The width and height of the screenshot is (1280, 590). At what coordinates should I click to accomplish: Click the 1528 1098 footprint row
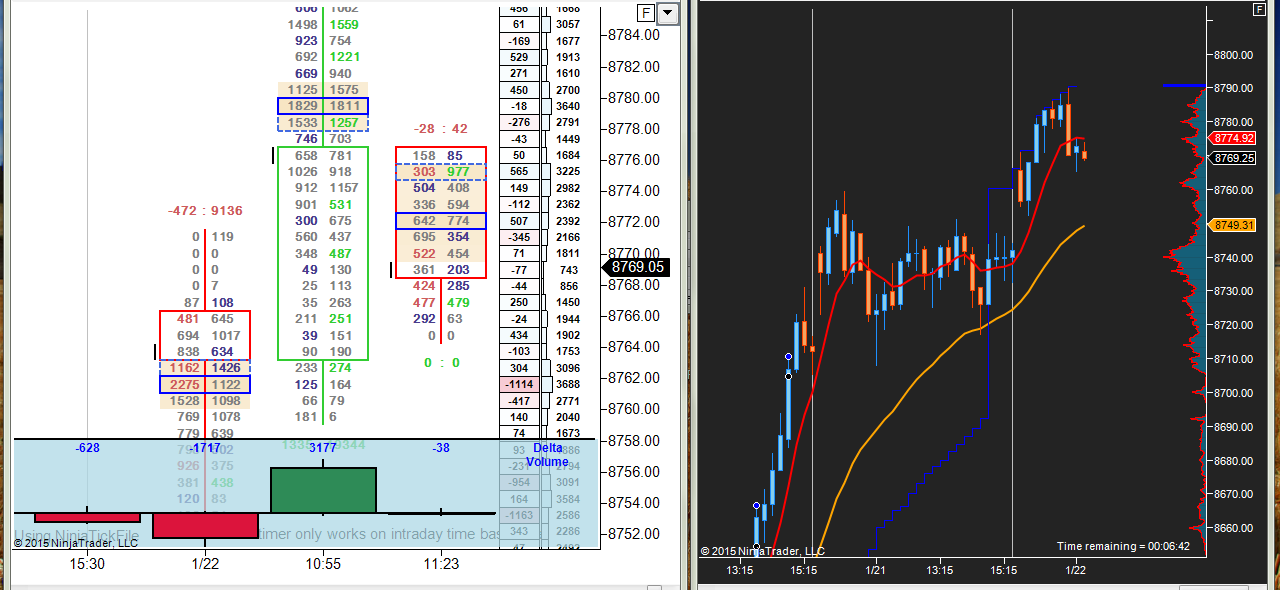205,401
